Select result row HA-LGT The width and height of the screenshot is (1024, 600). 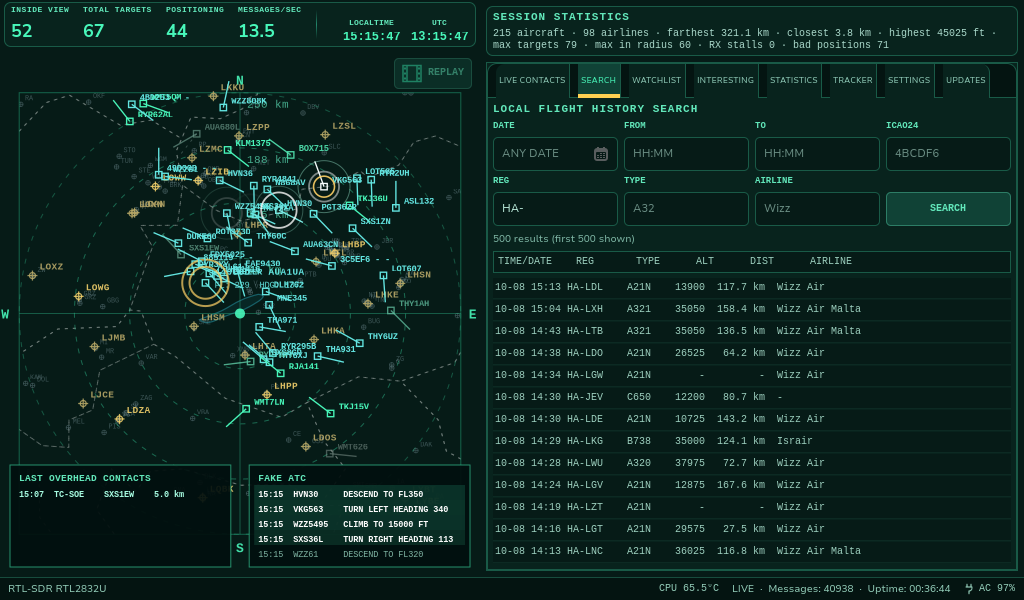coord(752,529)
